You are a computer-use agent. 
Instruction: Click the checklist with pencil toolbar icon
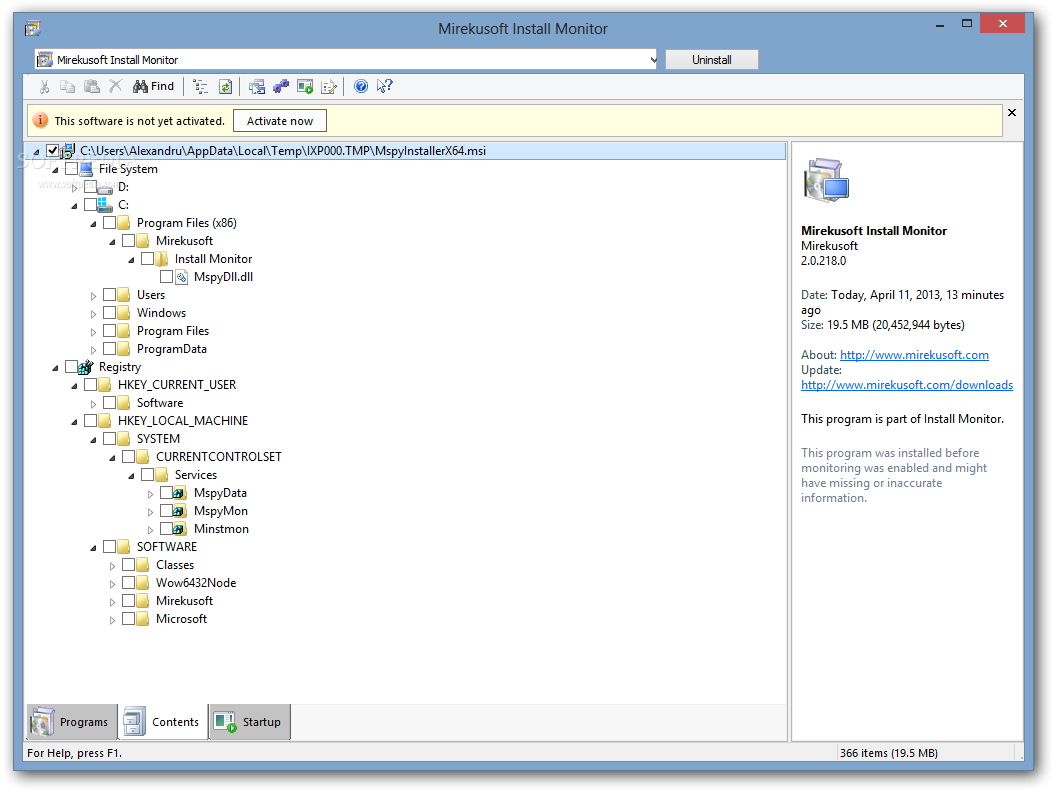329,87
